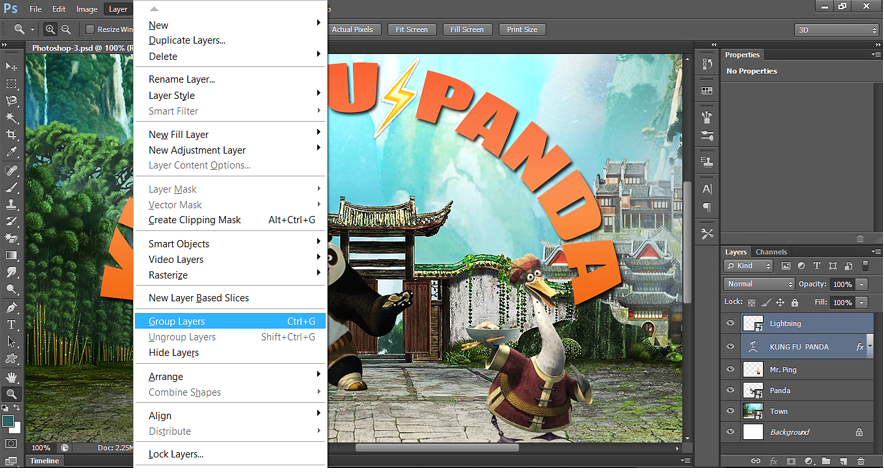Open the Timeline panel tab
The image size is (884, 474).
(45, 460)
